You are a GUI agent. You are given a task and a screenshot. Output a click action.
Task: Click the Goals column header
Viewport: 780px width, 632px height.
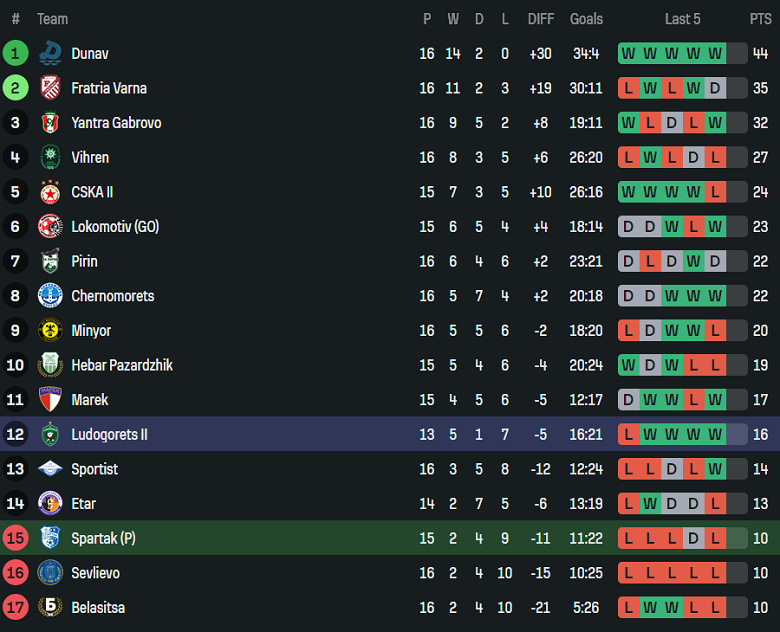pos(586,19)
